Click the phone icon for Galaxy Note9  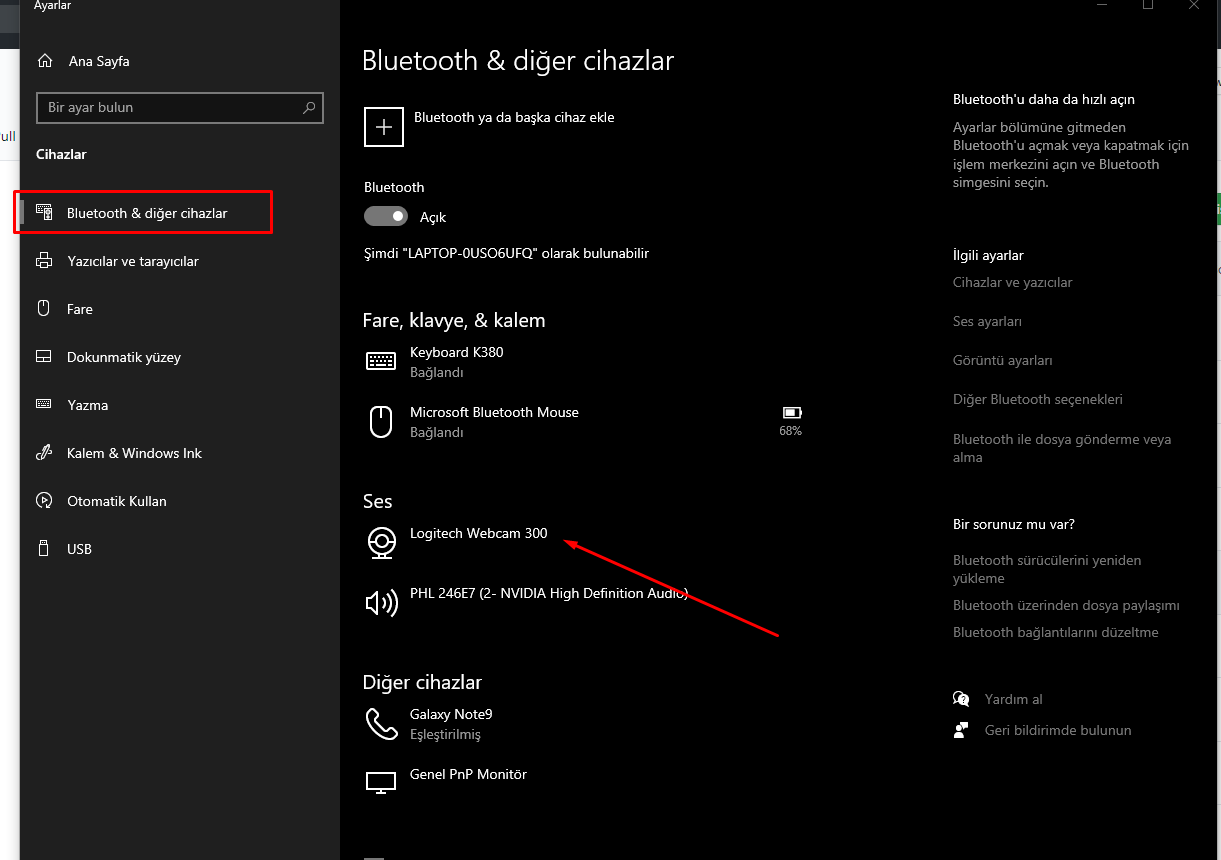pyautogui.click(x=381, y=724)
